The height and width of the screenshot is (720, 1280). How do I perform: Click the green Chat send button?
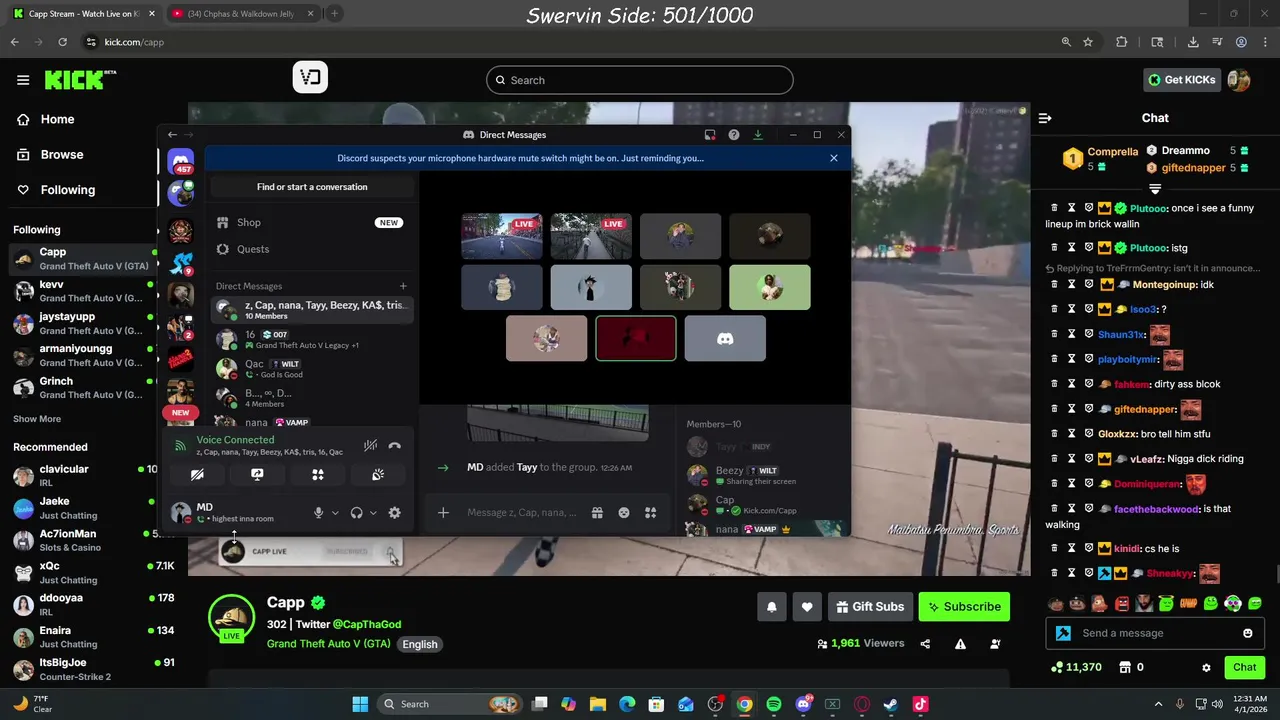[1245, 667]
